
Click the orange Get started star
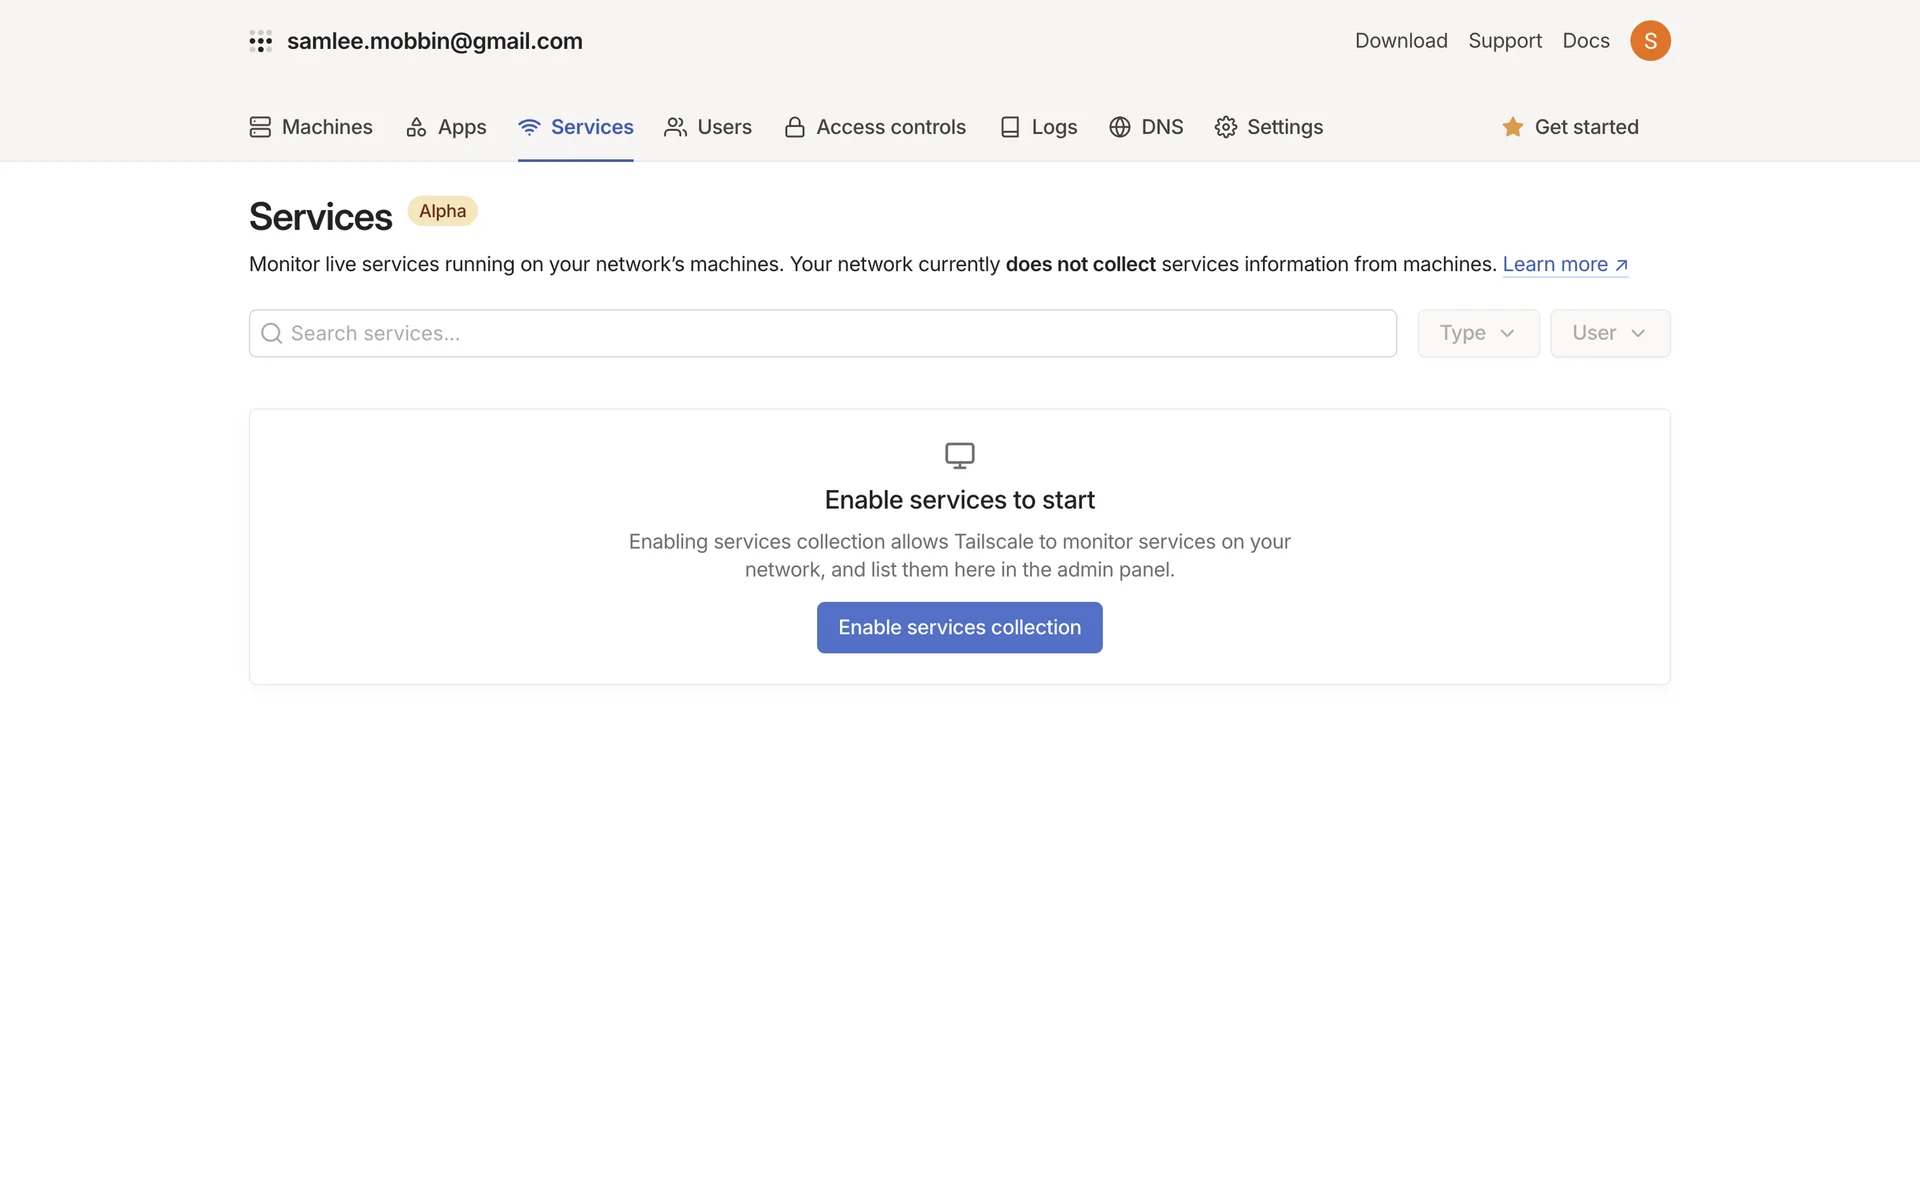(x=1513, y=127)
